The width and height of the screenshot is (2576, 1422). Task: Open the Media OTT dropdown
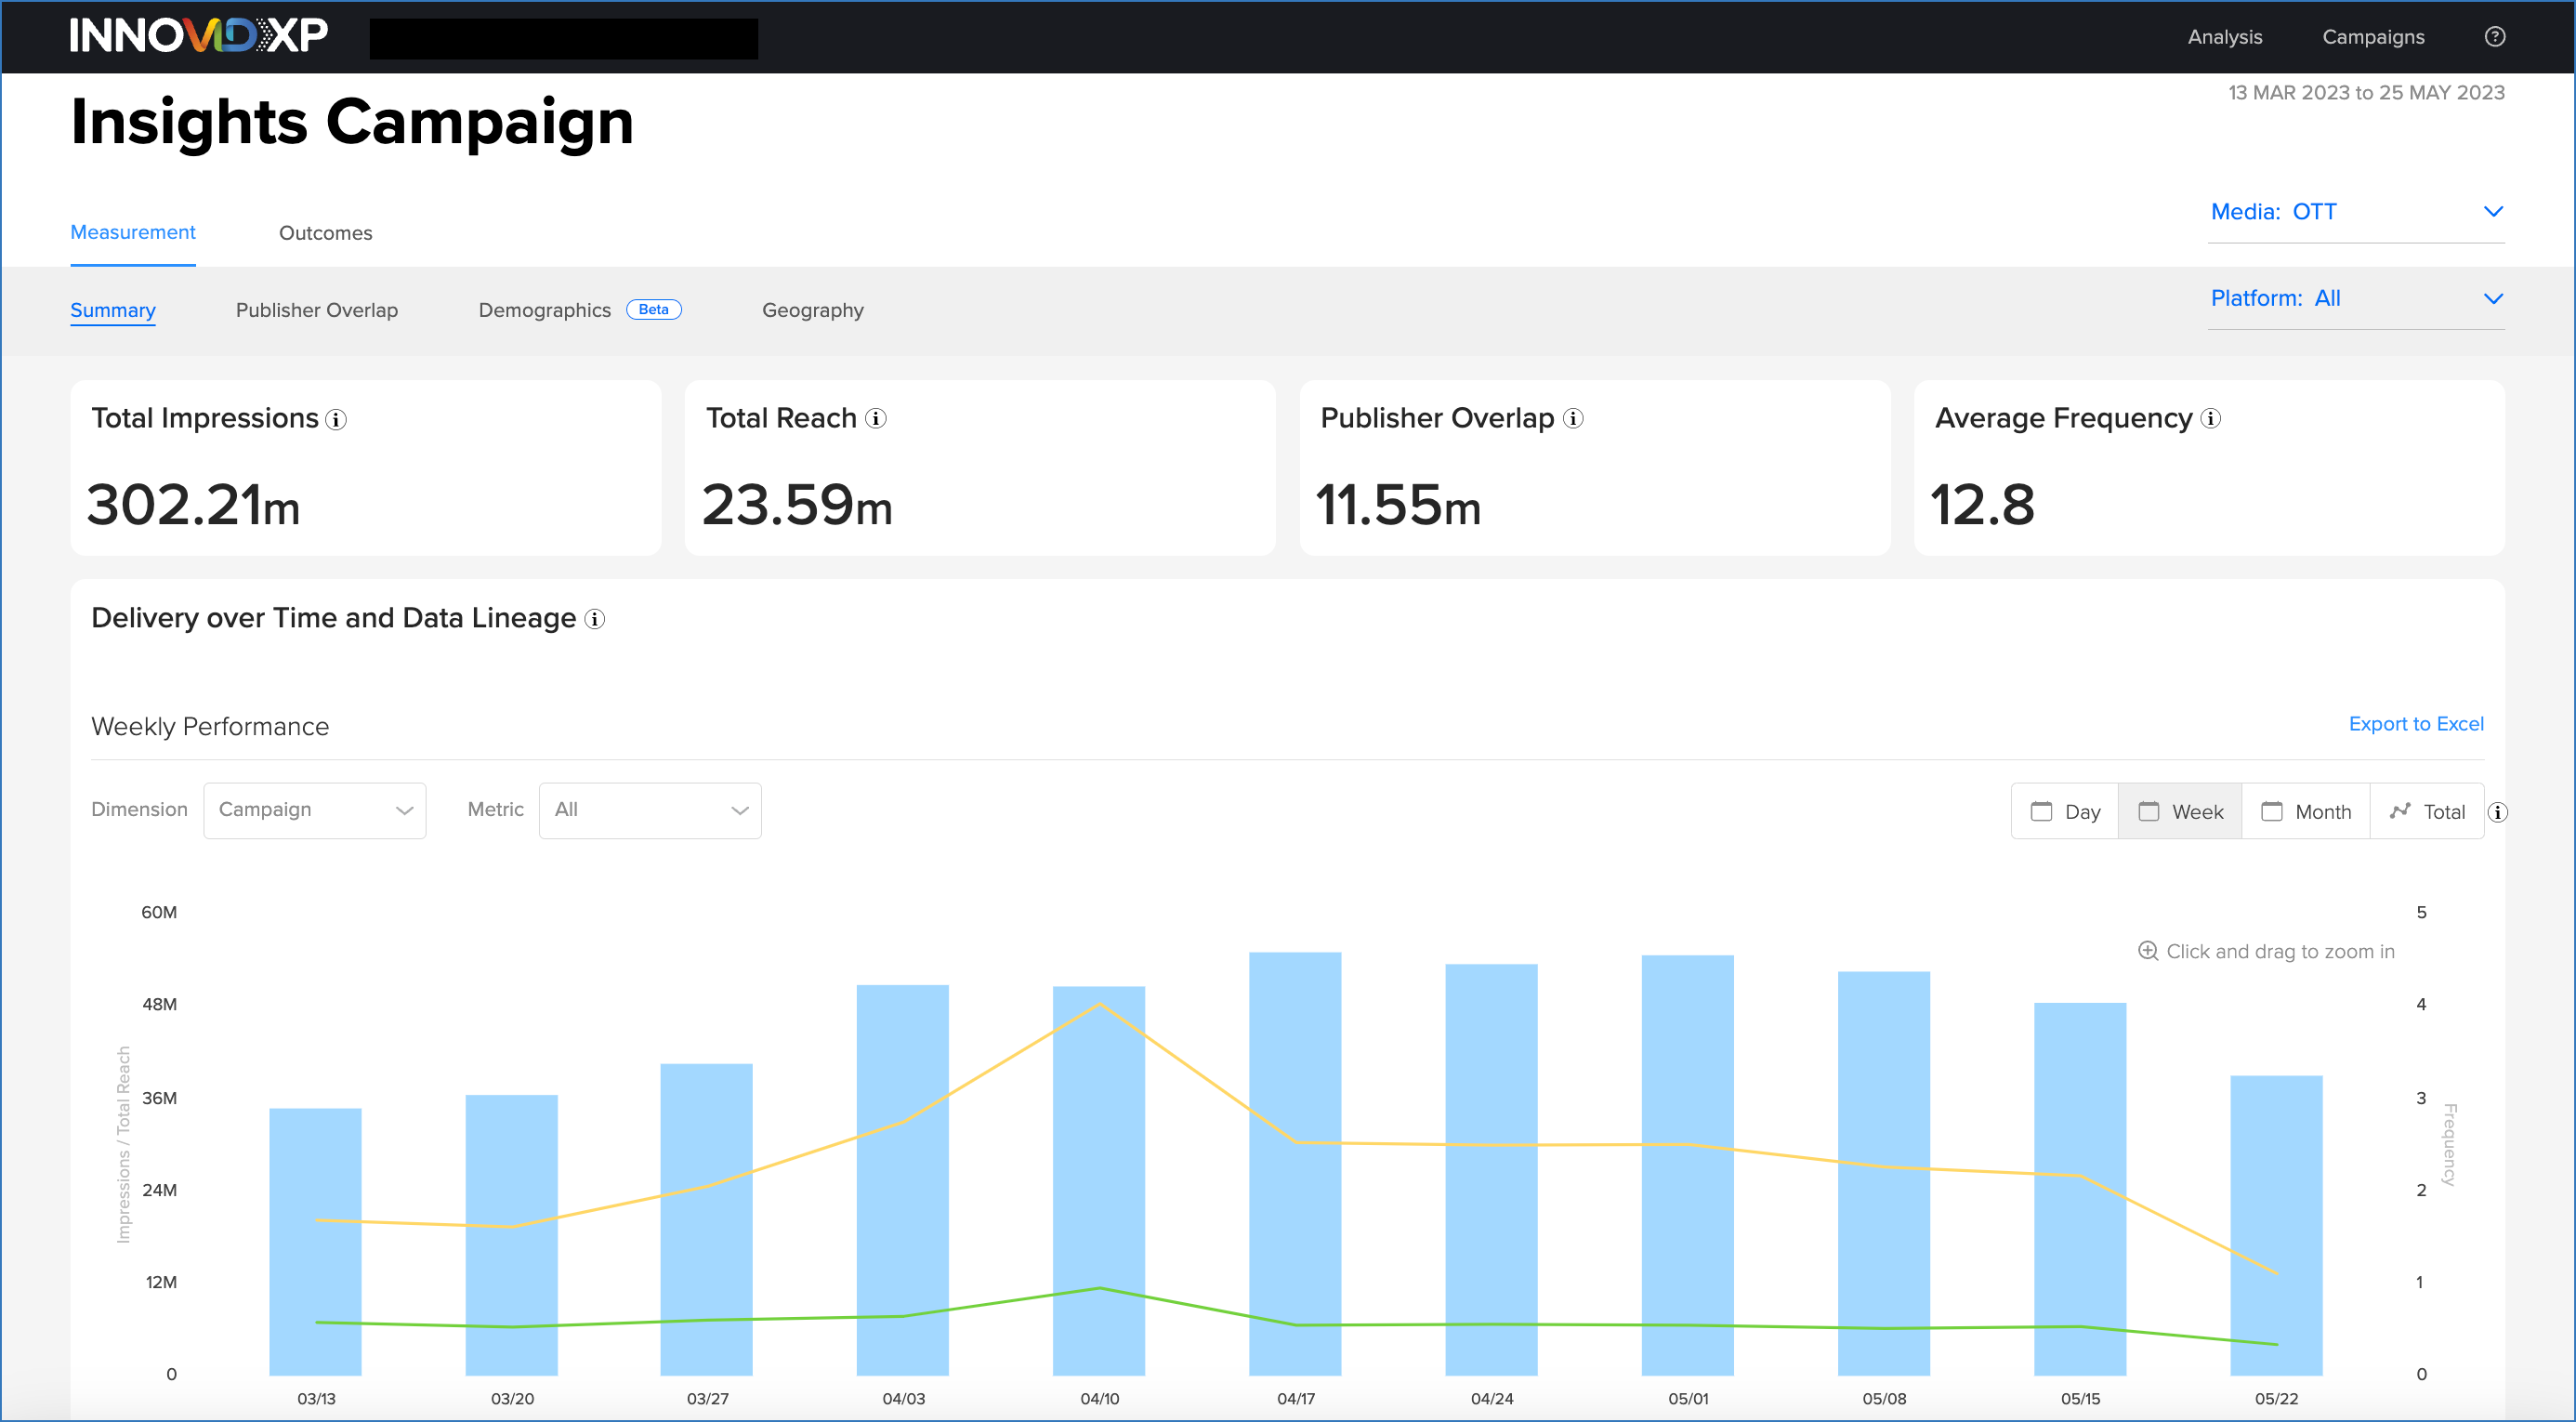point(2355,212)
